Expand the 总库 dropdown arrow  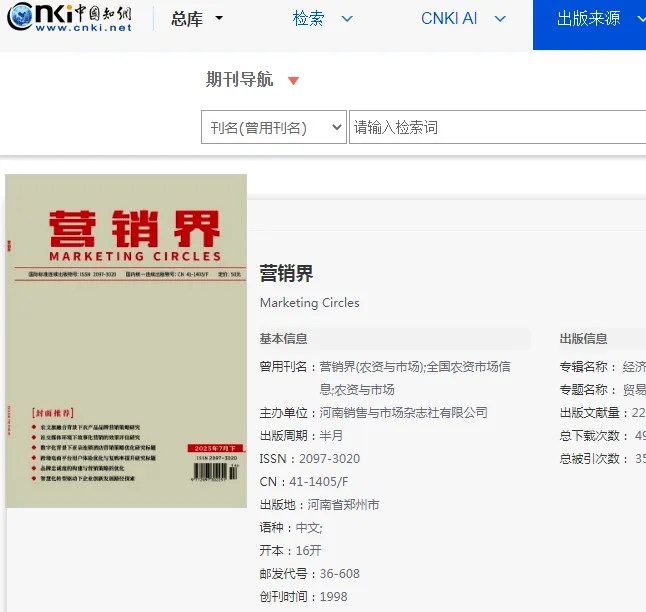point(219,18)
